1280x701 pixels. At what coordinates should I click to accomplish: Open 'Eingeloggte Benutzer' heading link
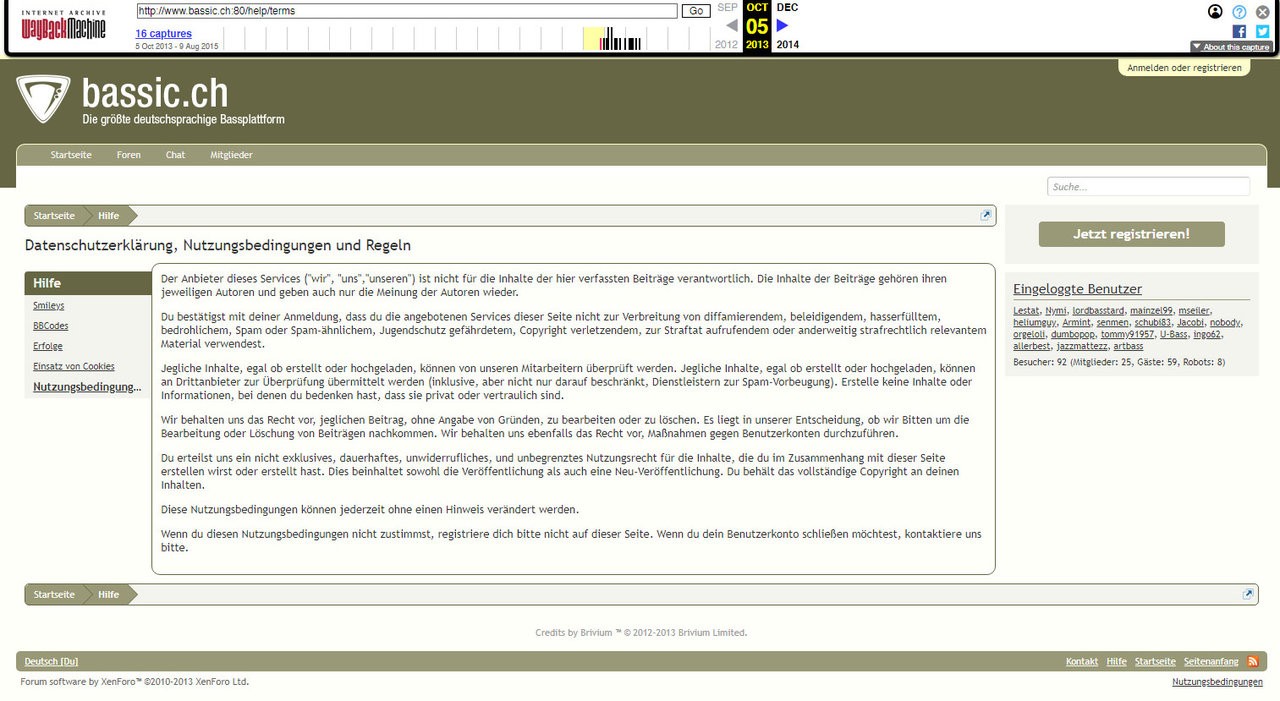(x=1077, y=289)
